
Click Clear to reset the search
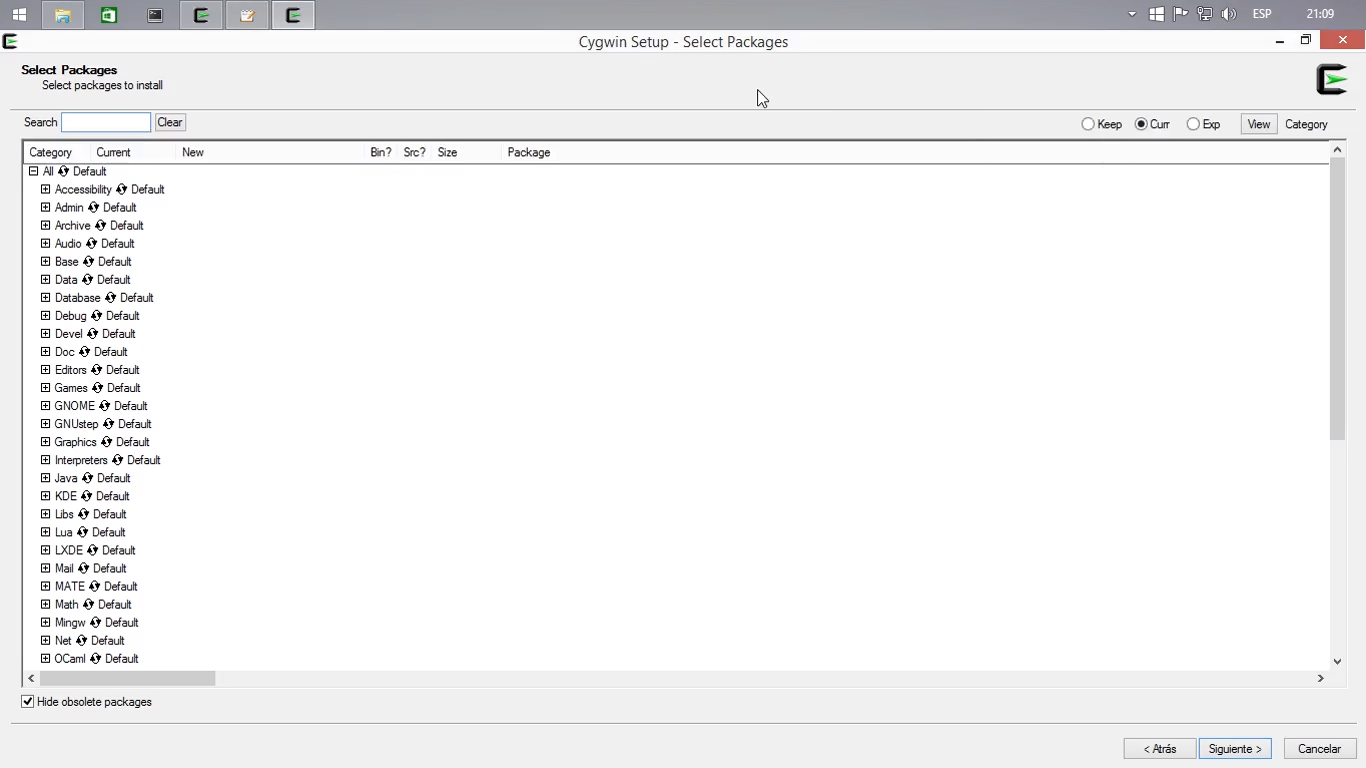pyautogui.click(x=169, y=122)
